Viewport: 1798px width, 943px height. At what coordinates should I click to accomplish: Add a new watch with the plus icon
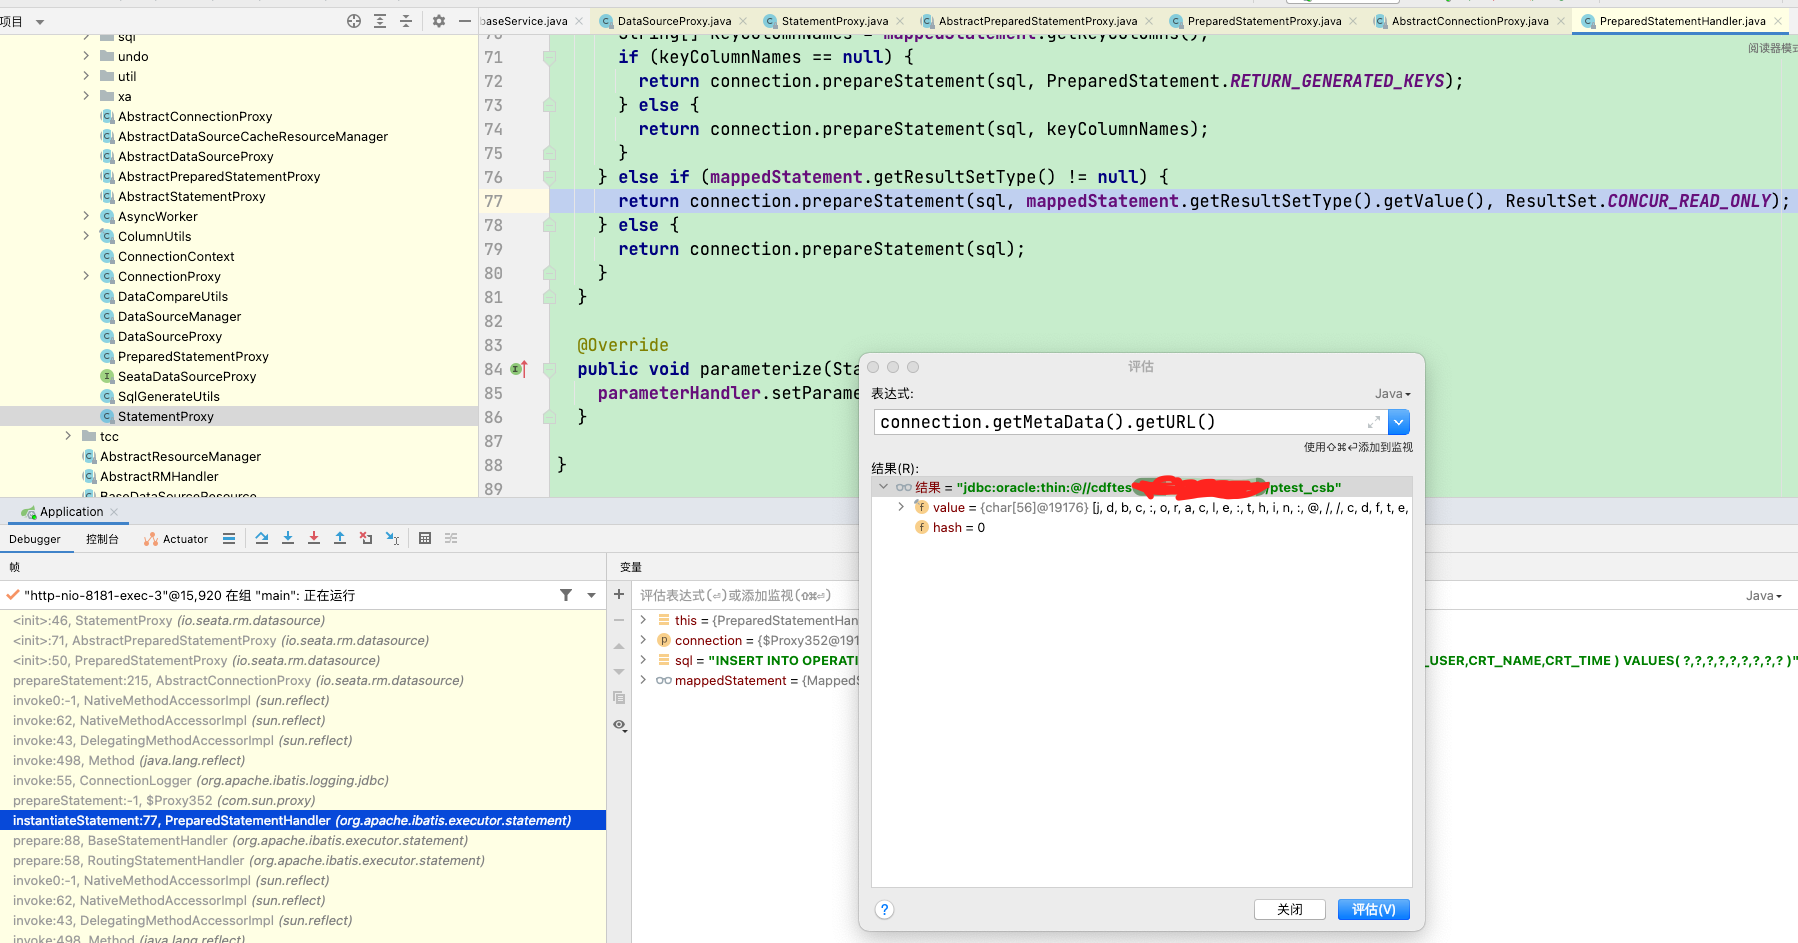pyautogui.click(x=619, y=594)
